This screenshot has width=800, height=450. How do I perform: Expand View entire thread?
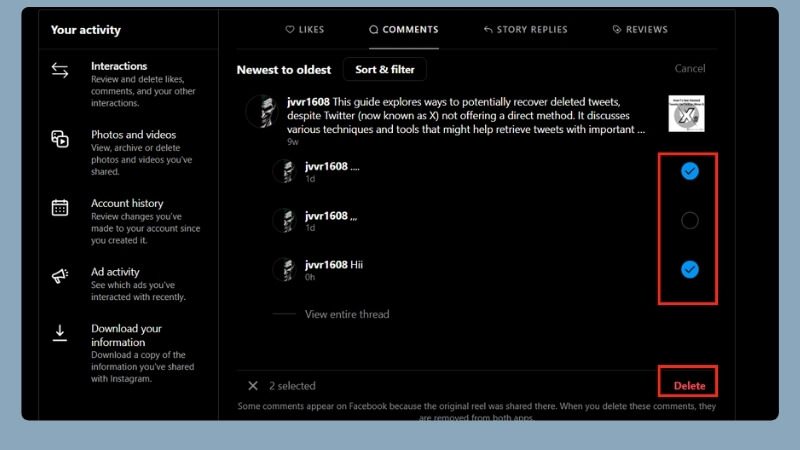pyautogui.click(x=346, y=314)
